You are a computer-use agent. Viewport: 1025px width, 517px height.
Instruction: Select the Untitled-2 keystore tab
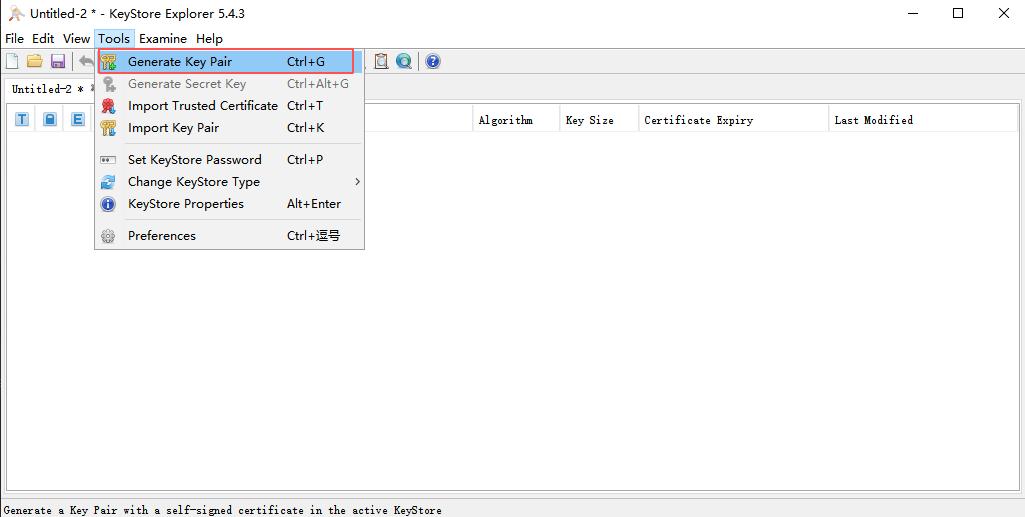(x=48, y=89)
